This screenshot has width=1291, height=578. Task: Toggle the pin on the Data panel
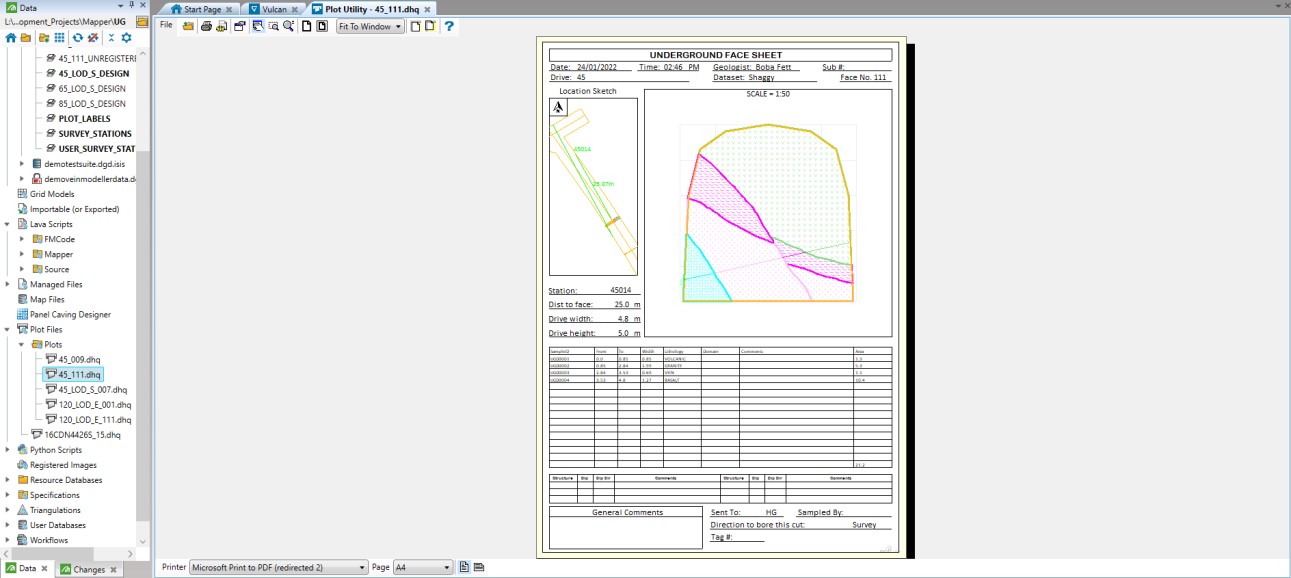click(x=131, y=6)
